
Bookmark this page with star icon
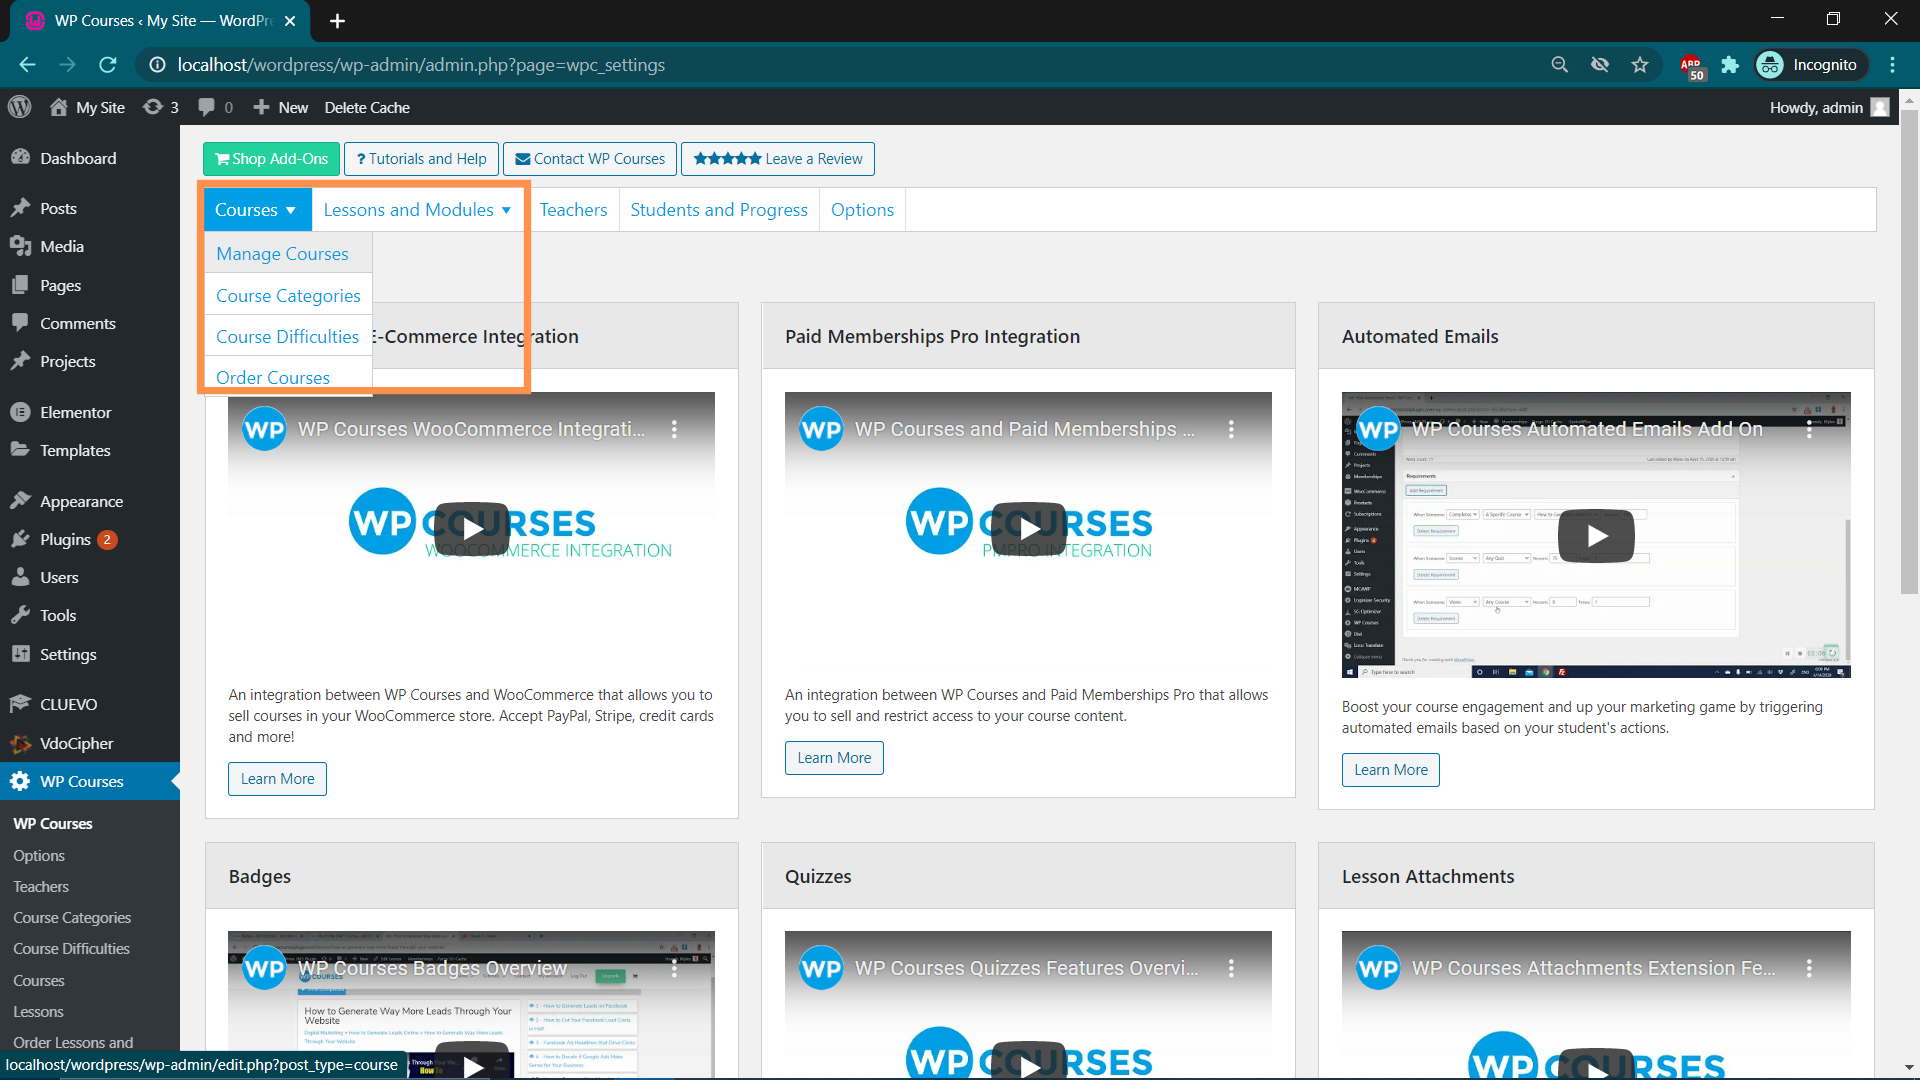(1640, 65)
